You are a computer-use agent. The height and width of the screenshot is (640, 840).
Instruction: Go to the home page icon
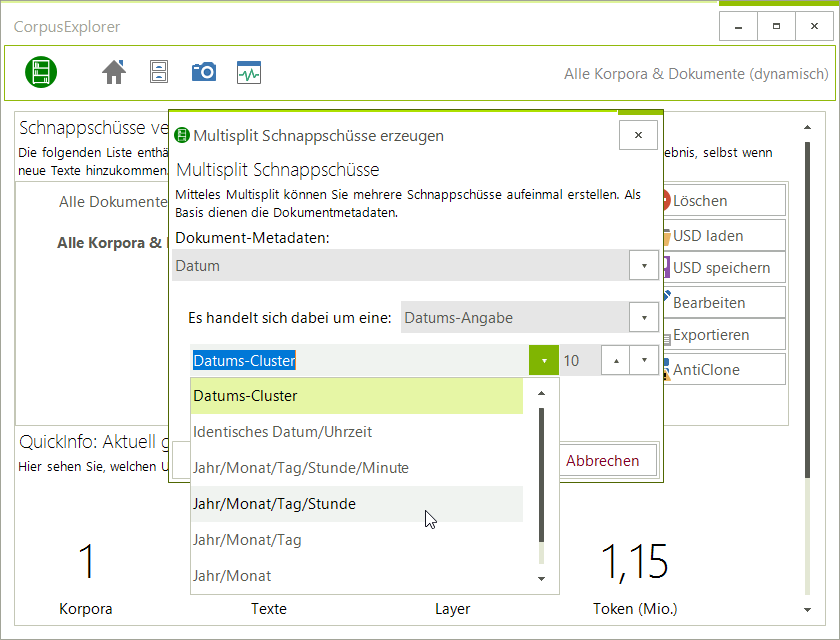(x=114, y=72)
